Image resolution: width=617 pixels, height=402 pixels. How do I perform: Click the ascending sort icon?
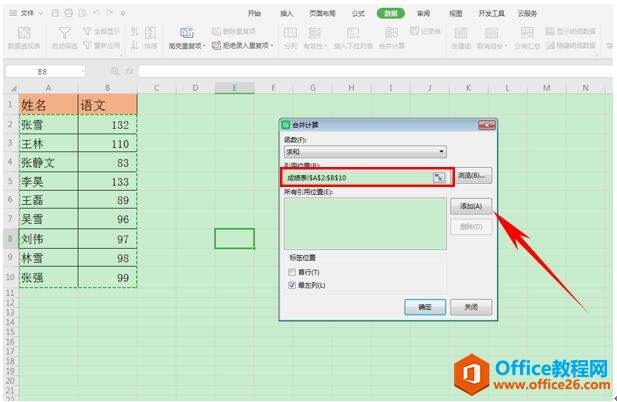(134, 31)
